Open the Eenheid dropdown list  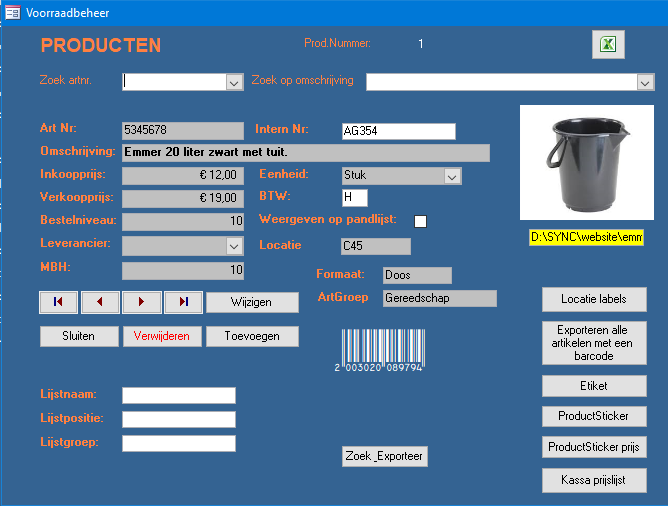click(452, 176)
